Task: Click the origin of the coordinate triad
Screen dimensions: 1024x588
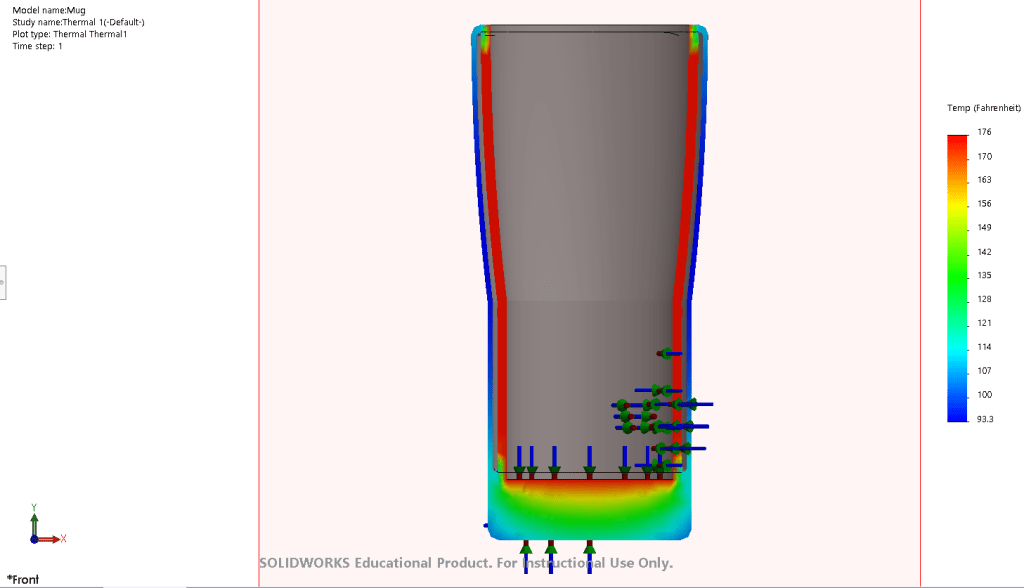Action: (x=33, y=538)
